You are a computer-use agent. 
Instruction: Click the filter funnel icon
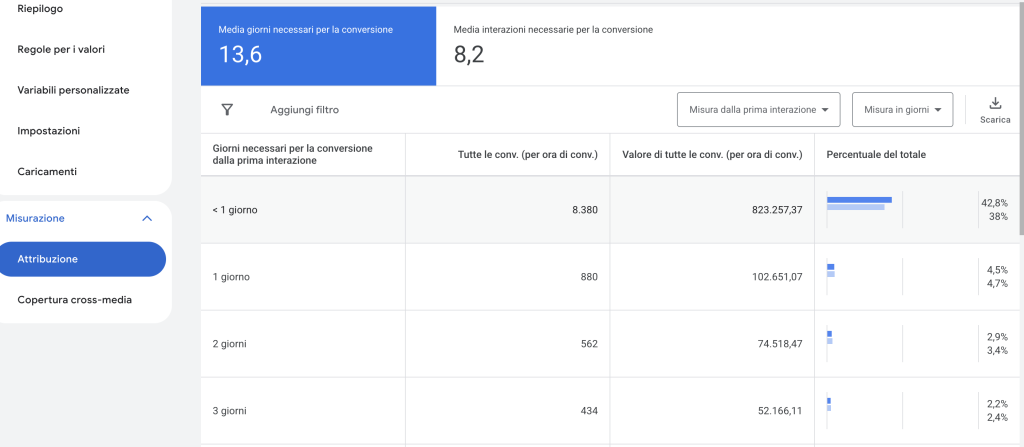coord(227,110)
